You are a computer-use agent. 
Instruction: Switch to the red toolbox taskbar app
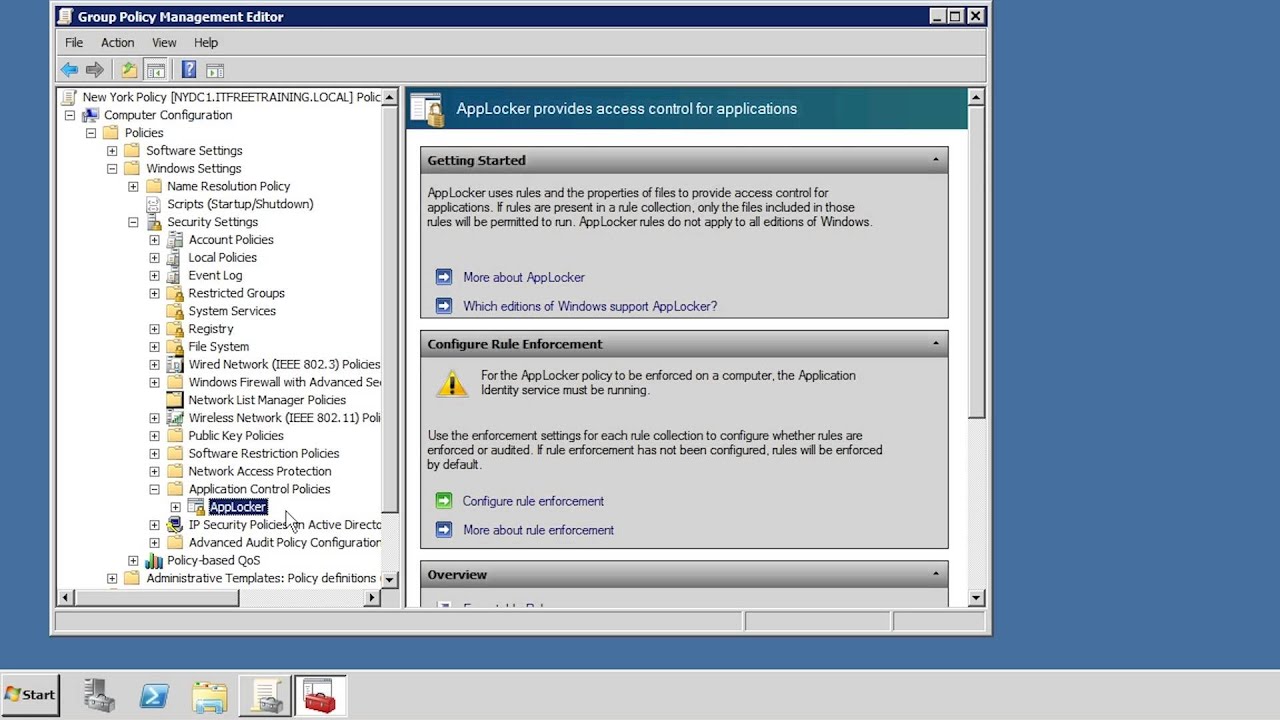click(320, 695)
